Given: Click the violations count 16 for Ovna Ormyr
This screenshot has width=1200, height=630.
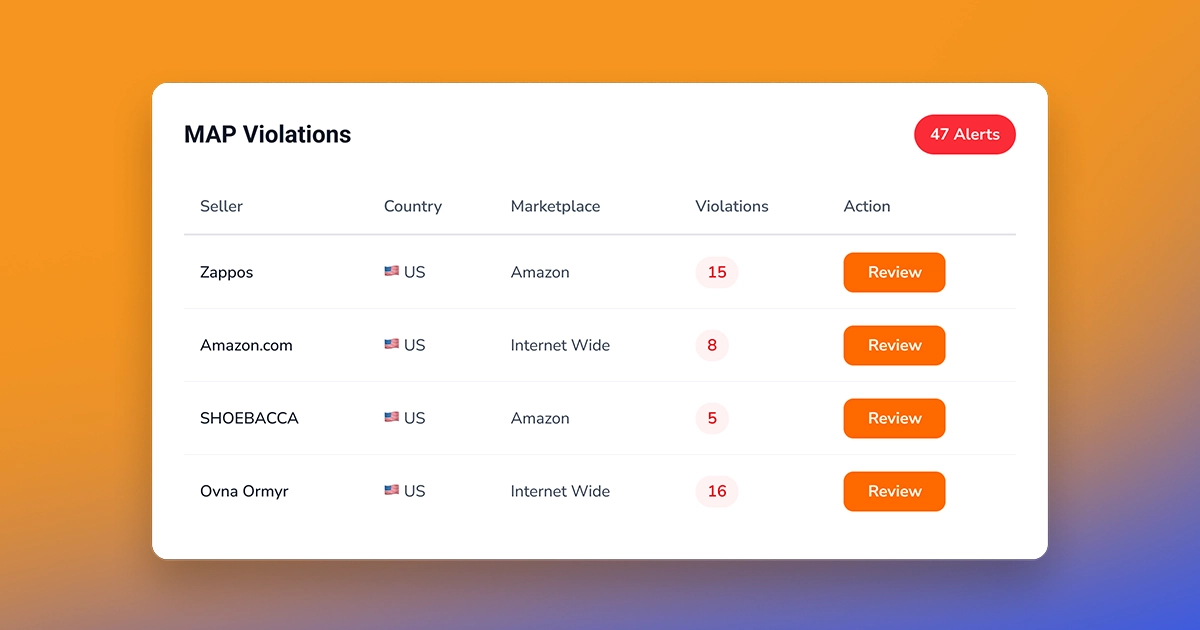Looking at the screenshot, I should (717, 491).
